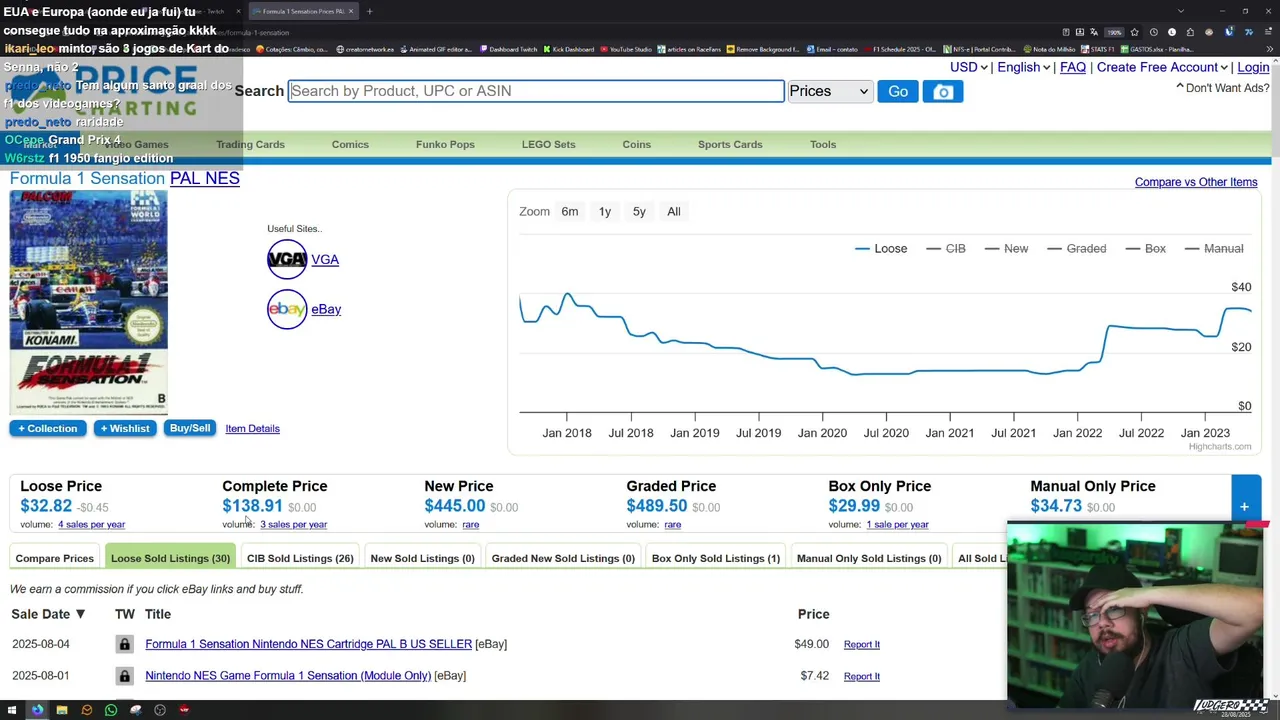Screen dimensions: 1280x720
Task: Focus the product search input field
Action: pyautogui.click(x=536, y=91)
